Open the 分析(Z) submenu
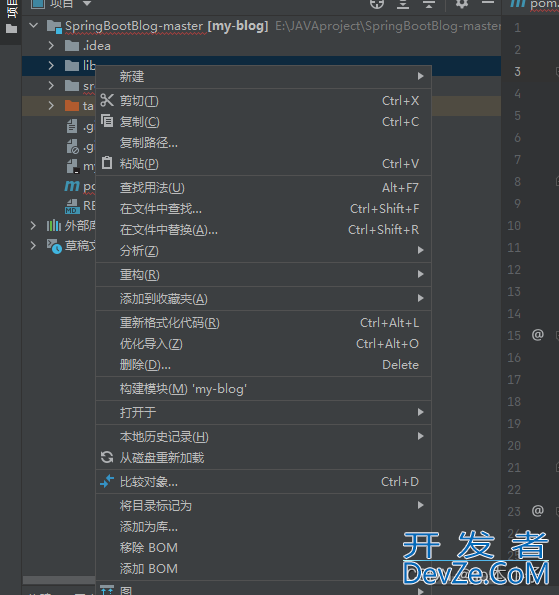559x595 pixels. pos(263,250)
